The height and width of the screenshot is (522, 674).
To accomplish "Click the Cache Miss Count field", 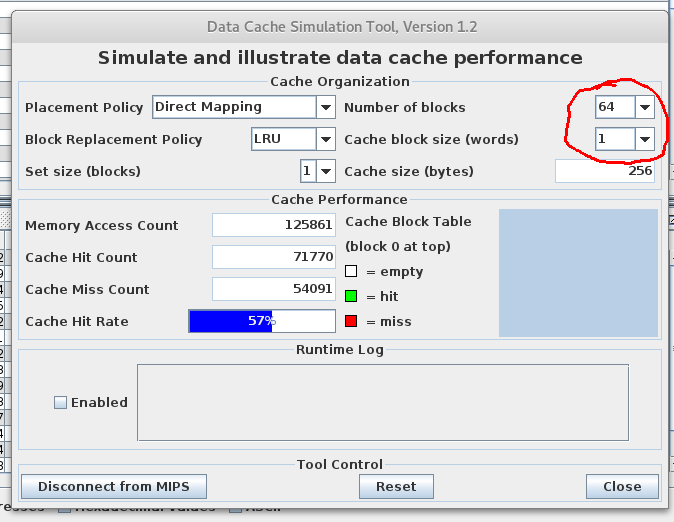I will pyautogui.click(x=273, y=289).
